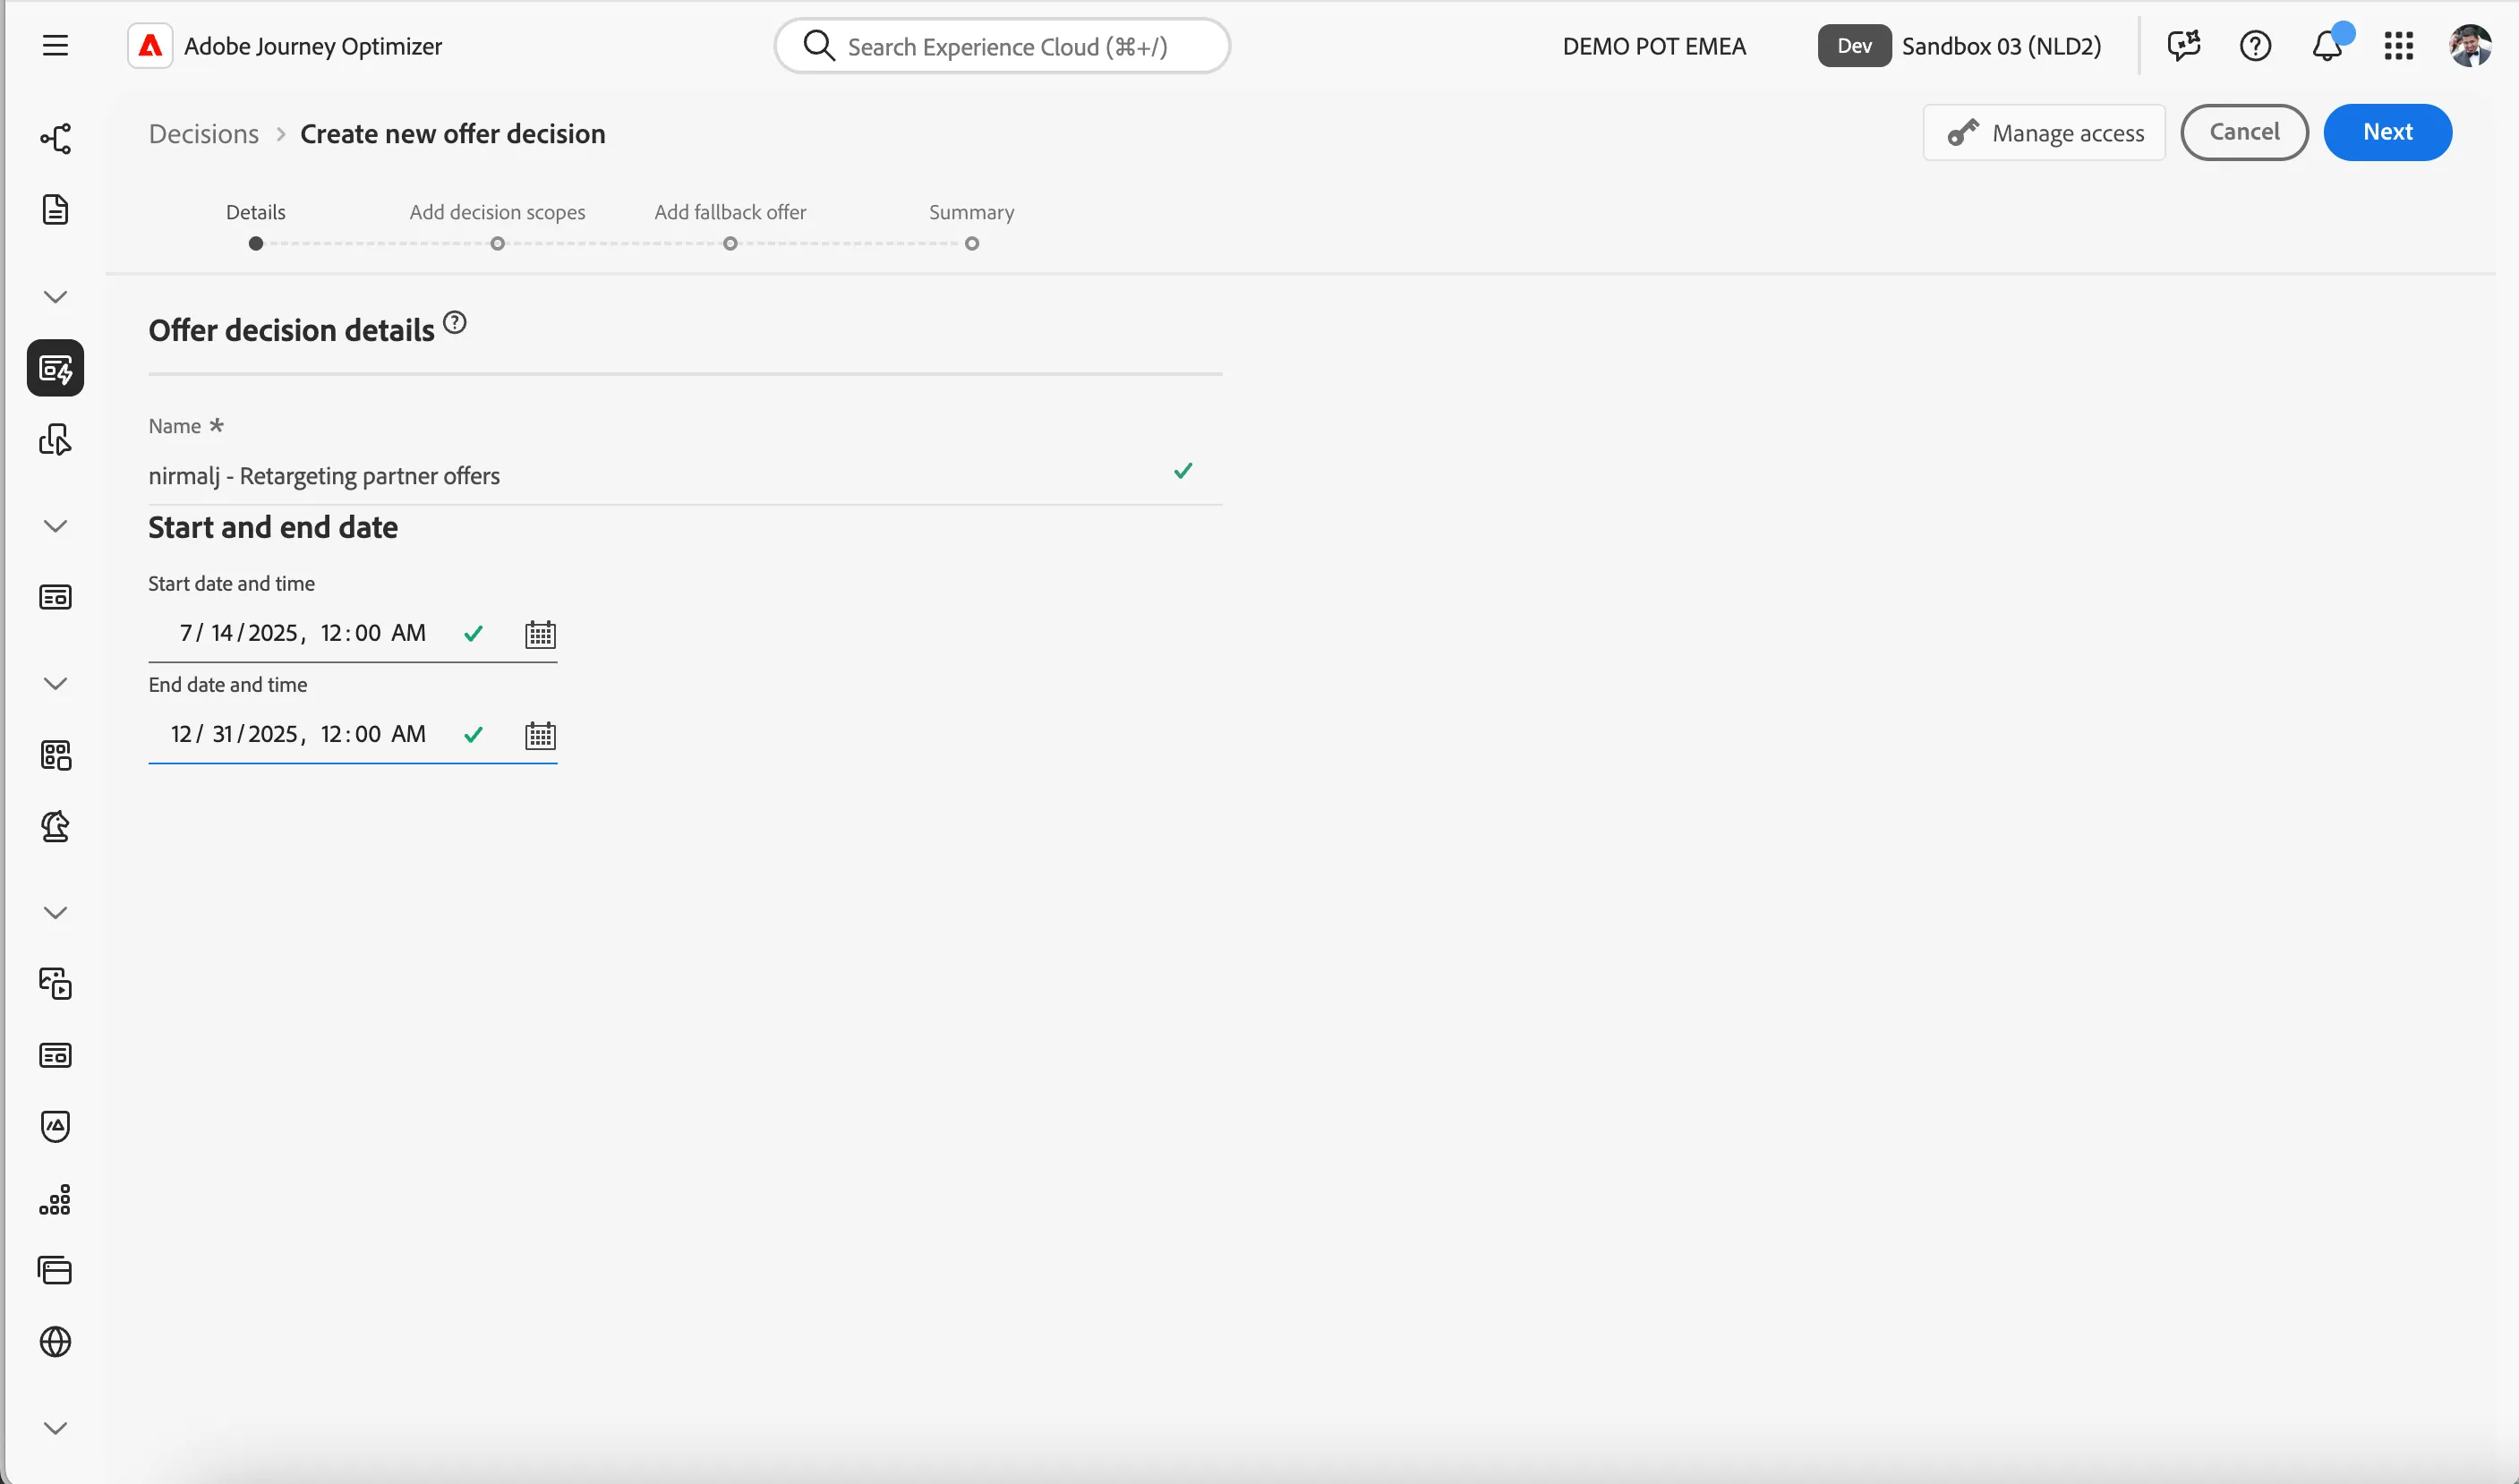Go back to Decisions breadcrumb
Image resolution: width=2519 pixels, height=1484 pixels.
[x=204, y=134]
